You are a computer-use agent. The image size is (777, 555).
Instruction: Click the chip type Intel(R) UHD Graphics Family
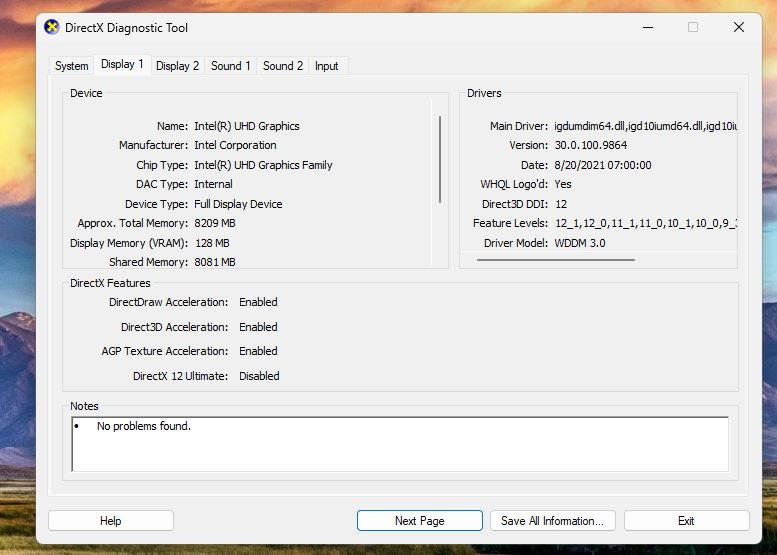pyautogui.click(x=263, y=165)
